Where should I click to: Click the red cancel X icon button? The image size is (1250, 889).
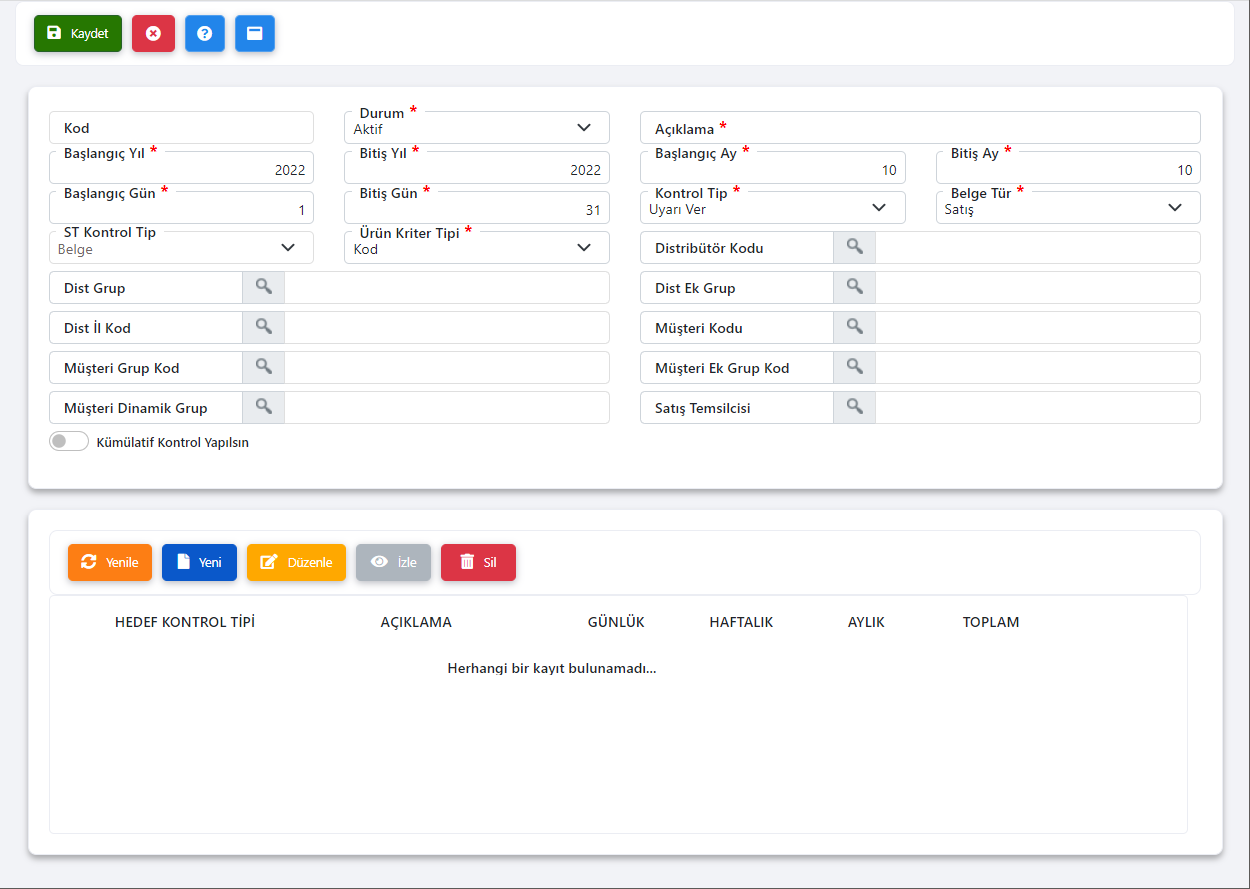coord(153,33)
